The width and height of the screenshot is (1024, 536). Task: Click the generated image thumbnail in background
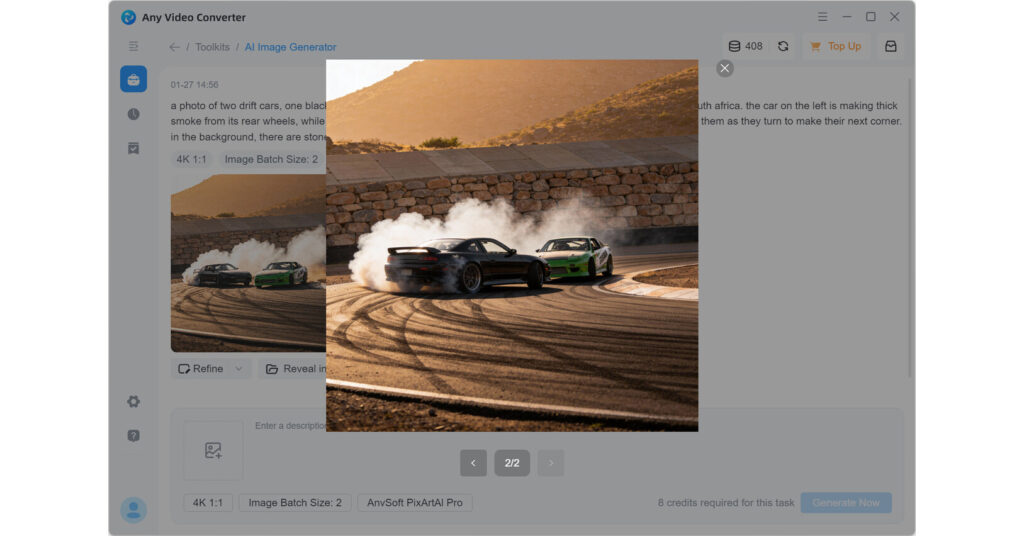[248, 263]
